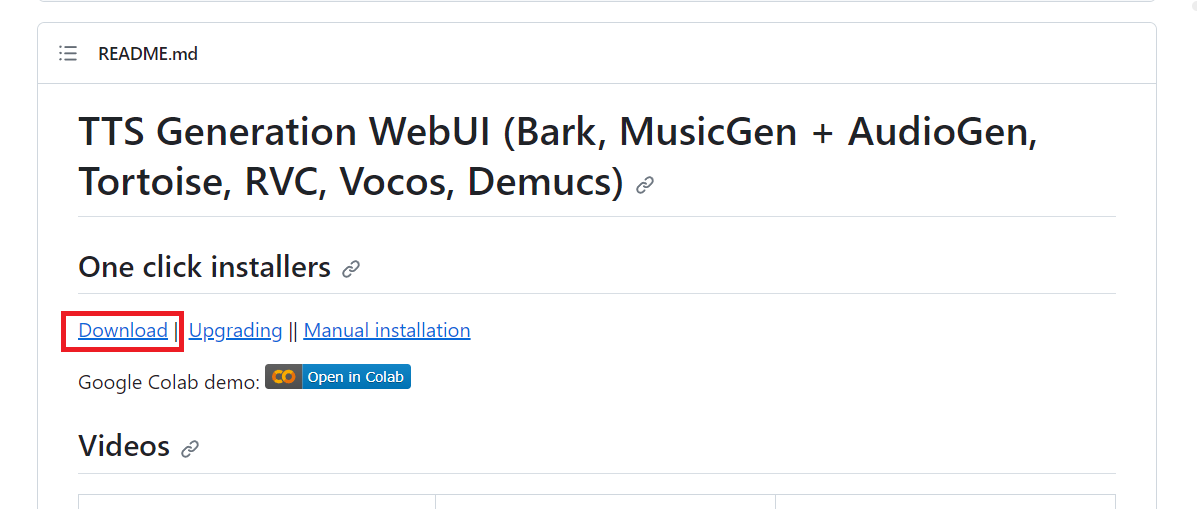Click the TTS Generation WebUI title line
This screenshot has height=509, width=1197.
tap(557, 133)
